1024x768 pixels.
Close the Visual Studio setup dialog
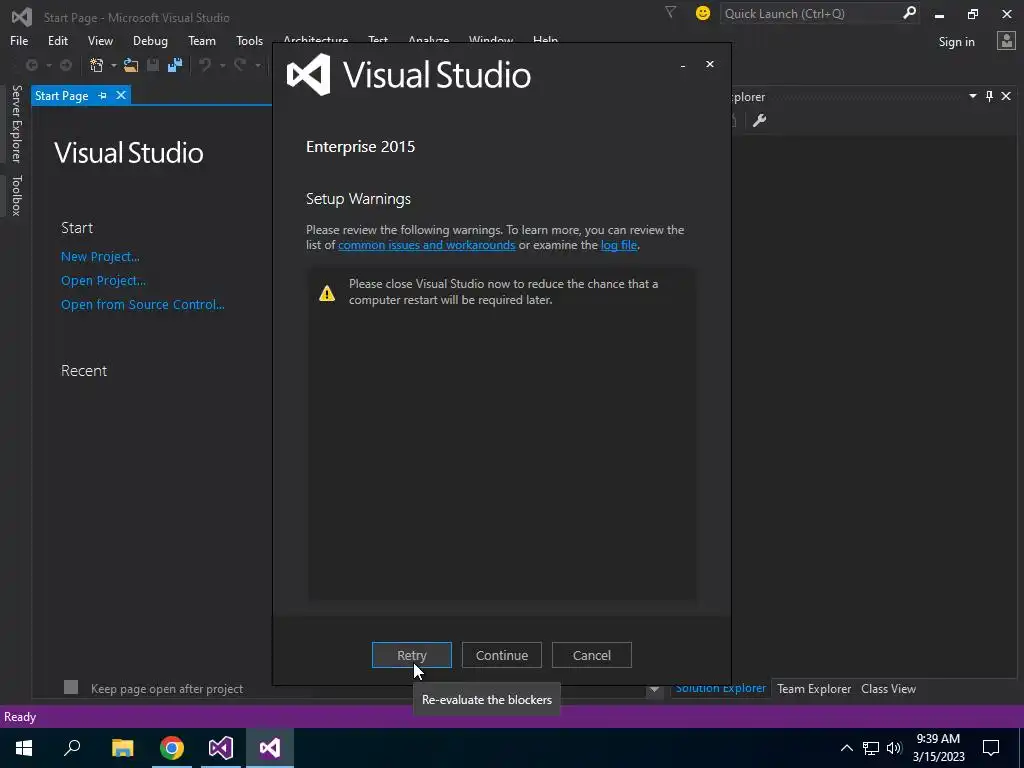(x=710, y=64)
